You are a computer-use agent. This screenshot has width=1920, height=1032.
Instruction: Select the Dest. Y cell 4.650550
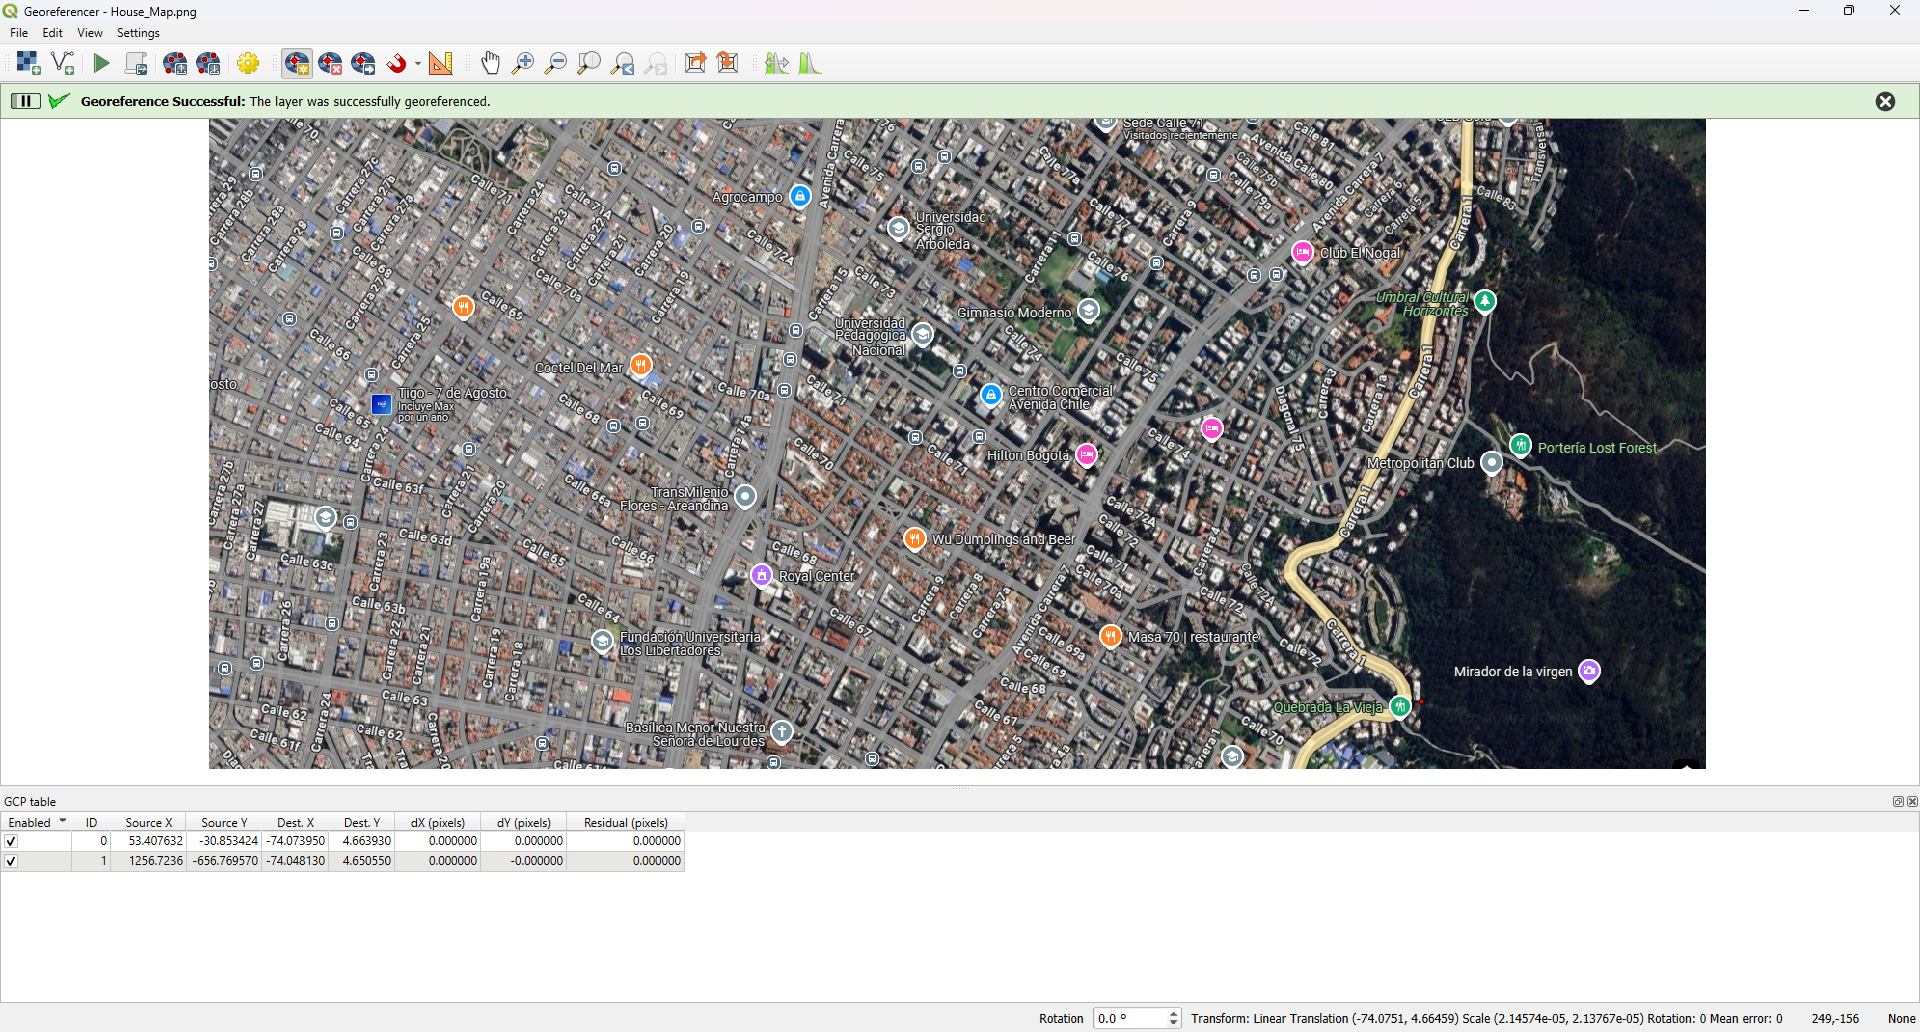coord(362,861)
